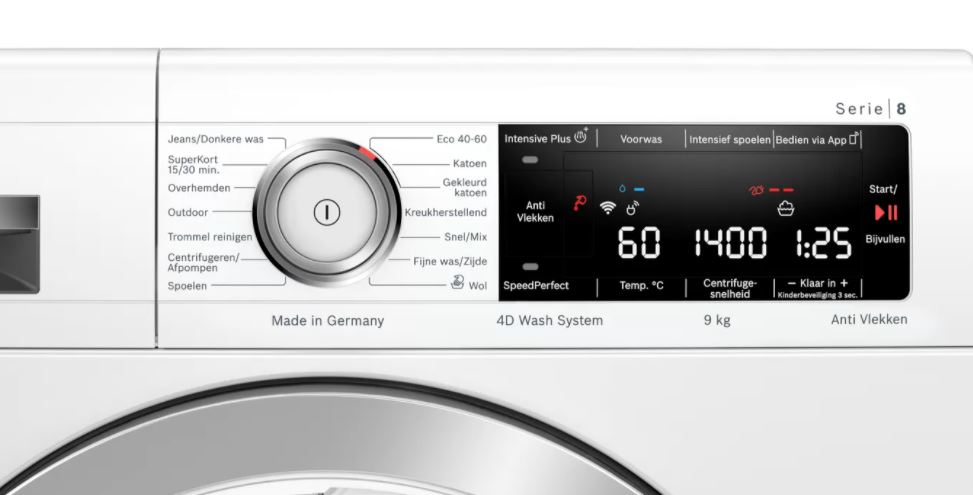Tap the Temp. °C button
The image size is (973, 495).
click(x=641, y=285)
